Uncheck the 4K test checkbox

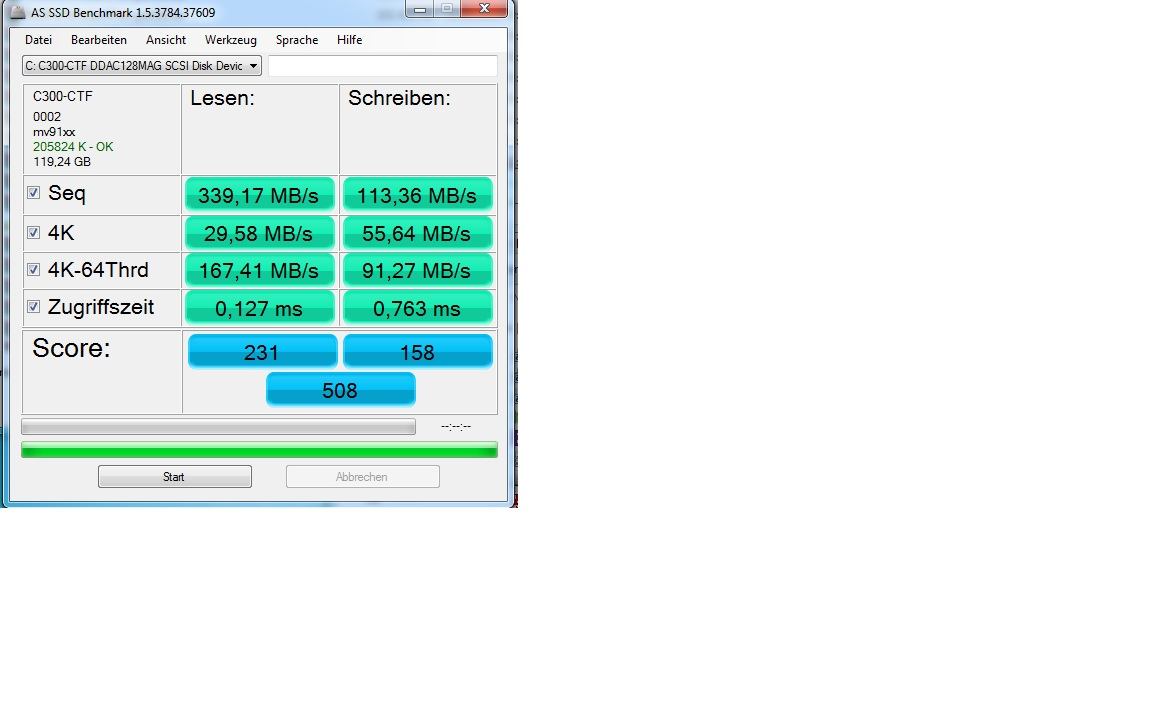pyautogui.click(x=33, y=233)
